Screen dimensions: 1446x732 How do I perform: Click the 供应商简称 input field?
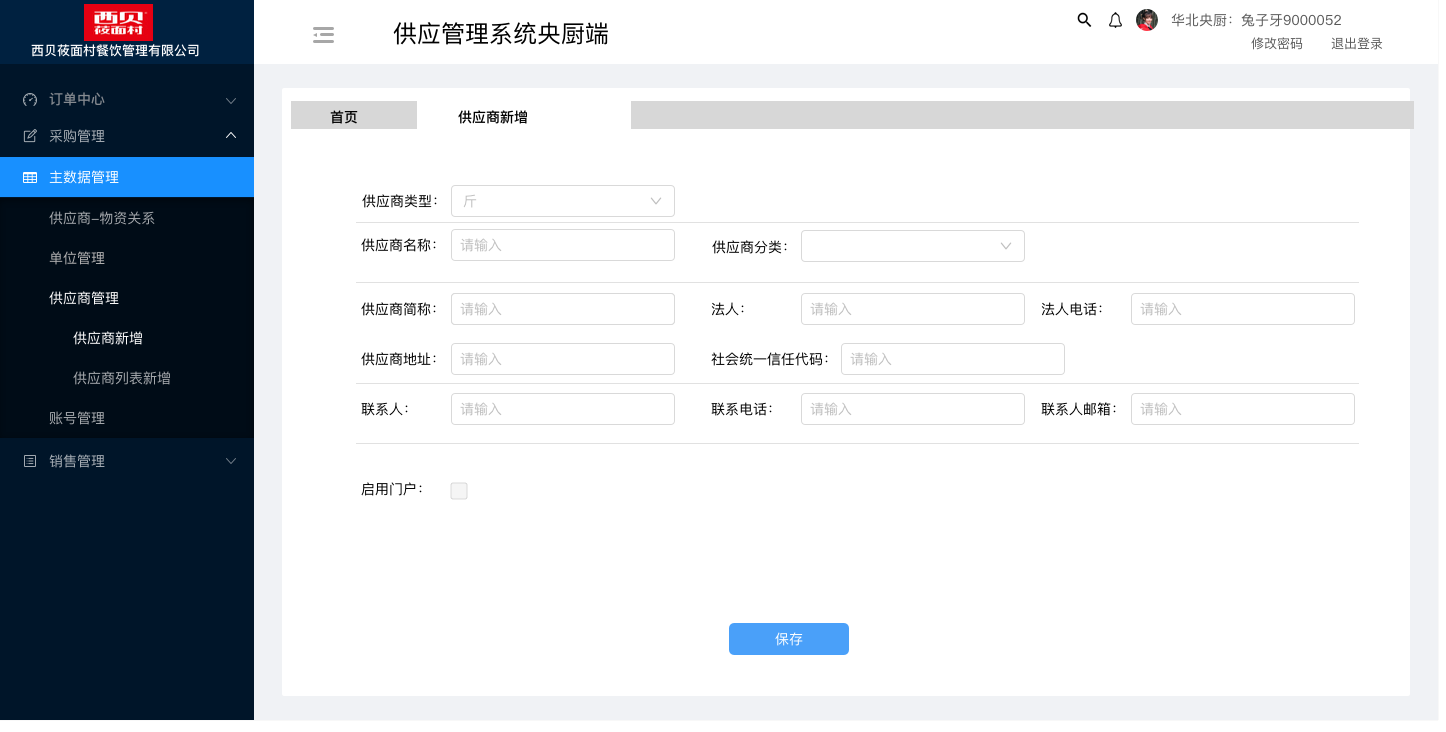pos(563,309)
